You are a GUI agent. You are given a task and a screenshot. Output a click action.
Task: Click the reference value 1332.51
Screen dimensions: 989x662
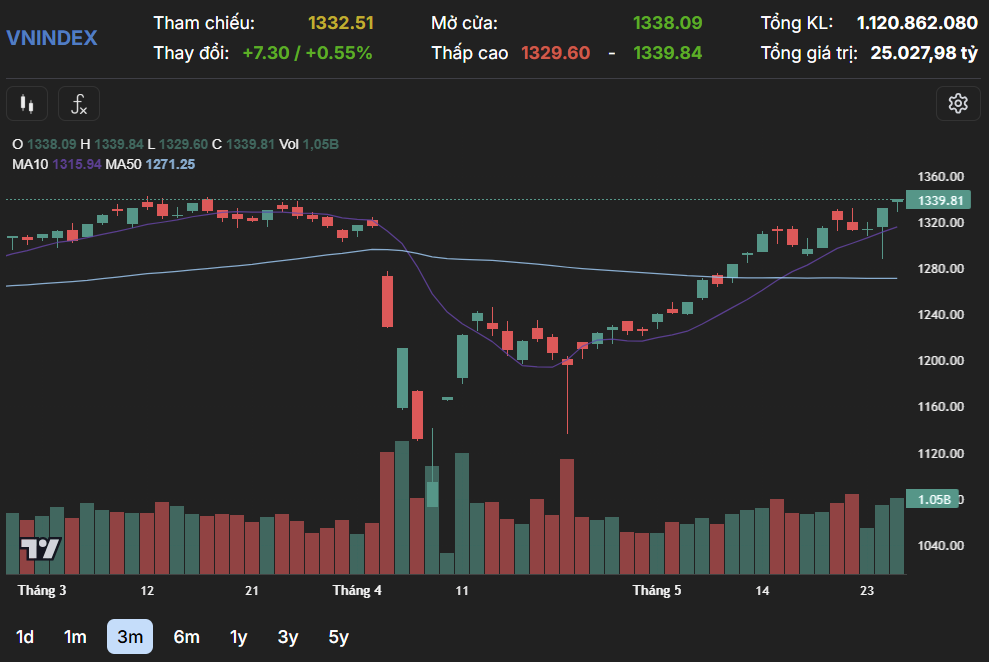click(x=341, y=23)
